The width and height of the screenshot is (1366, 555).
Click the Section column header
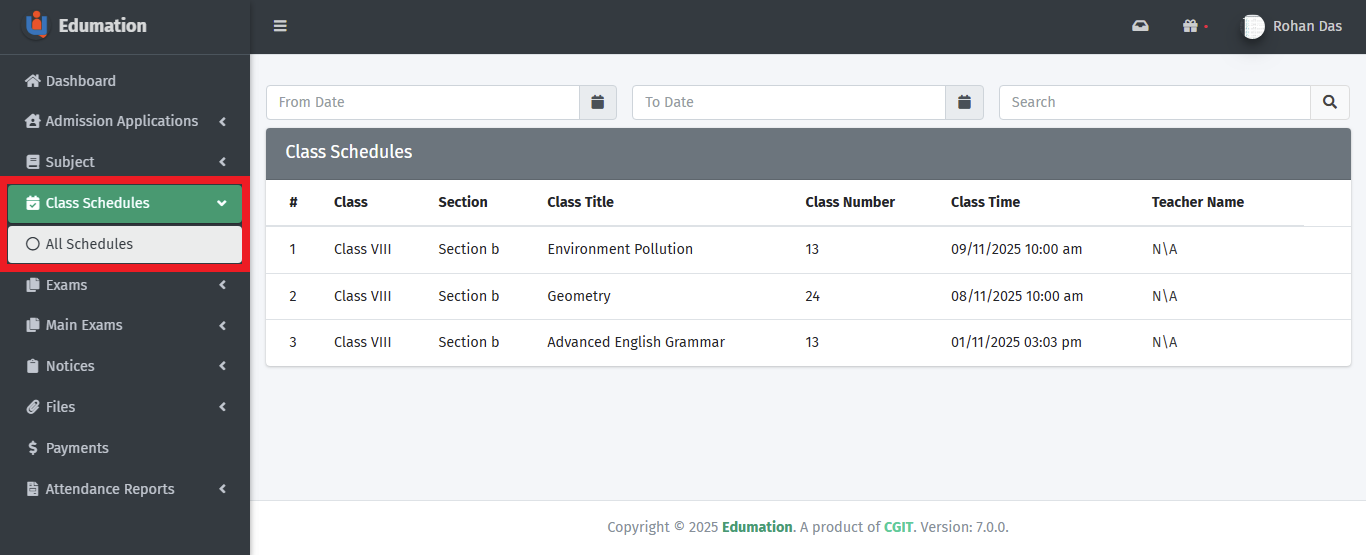pyautogui.click(x=463, y=202)
